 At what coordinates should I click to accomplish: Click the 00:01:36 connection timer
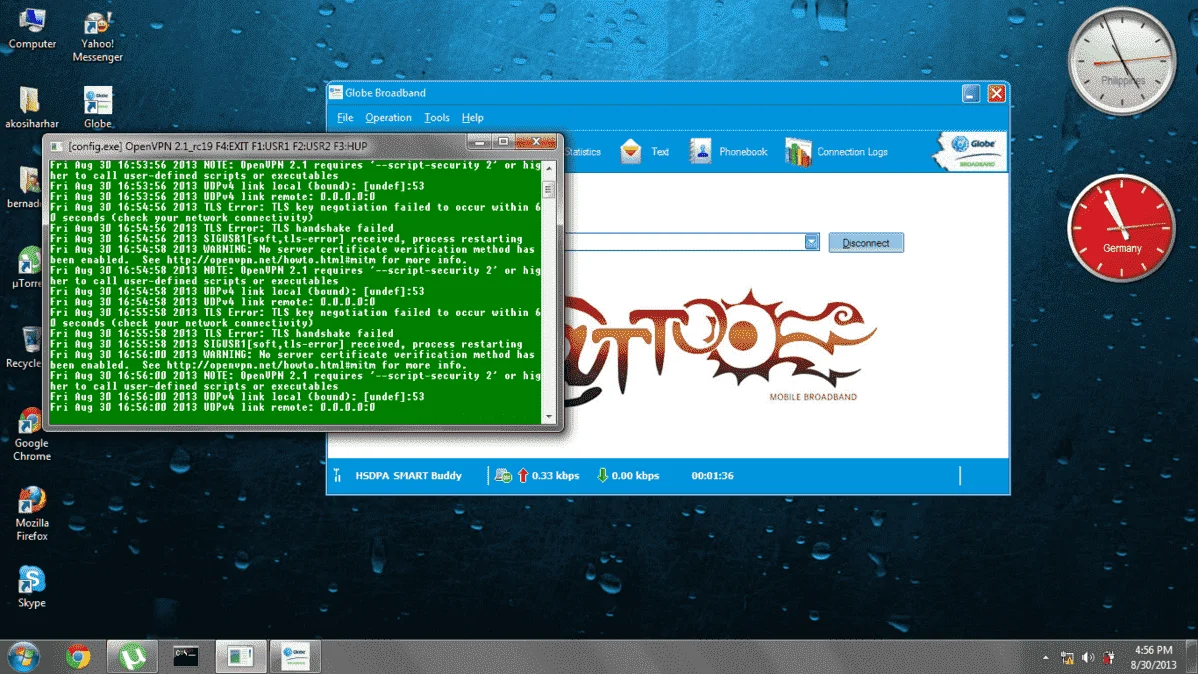coord(712,475)
